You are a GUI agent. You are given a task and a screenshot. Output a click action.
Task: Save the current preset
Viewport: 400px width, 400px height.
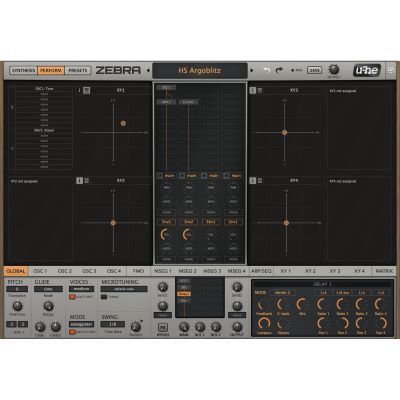(314, 70)
